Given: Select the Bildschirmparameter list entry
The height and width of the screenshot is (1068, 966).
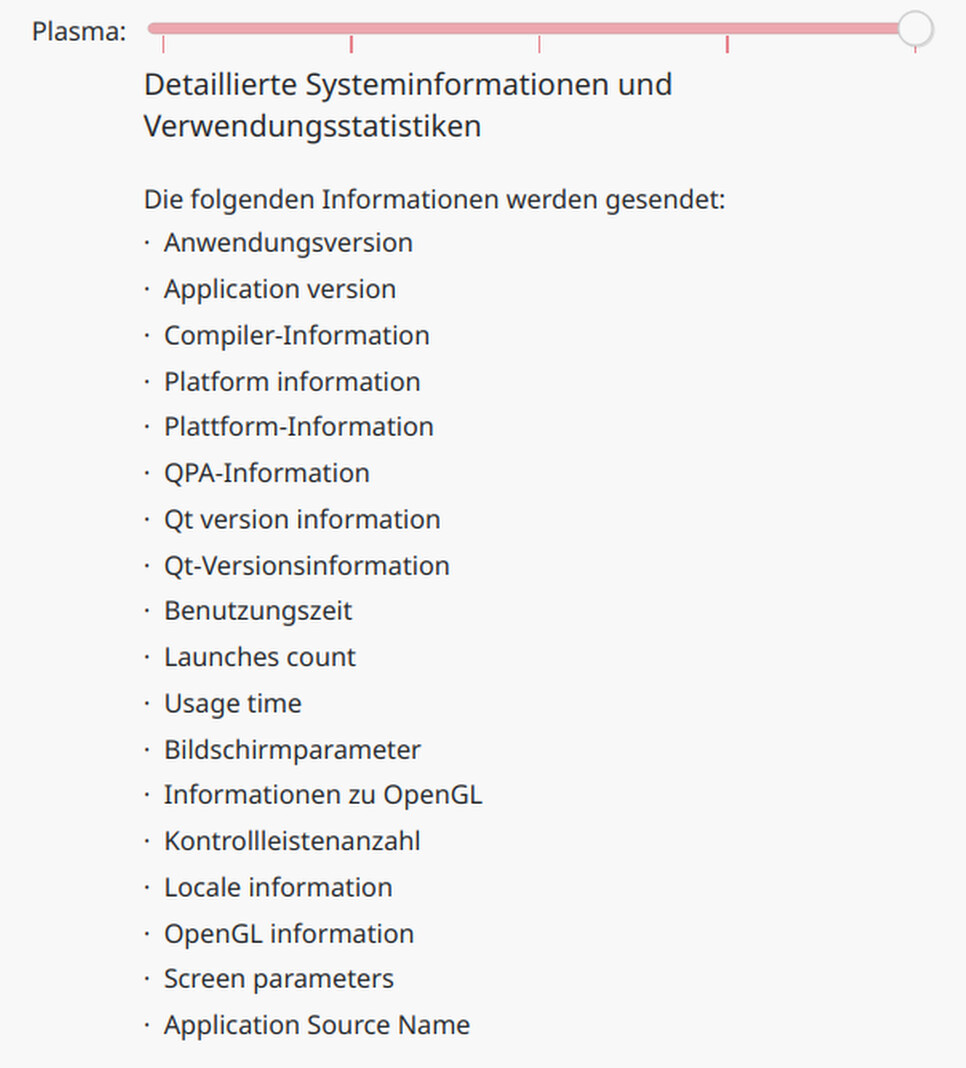Looking at the screenshot, I should [292, 750].
